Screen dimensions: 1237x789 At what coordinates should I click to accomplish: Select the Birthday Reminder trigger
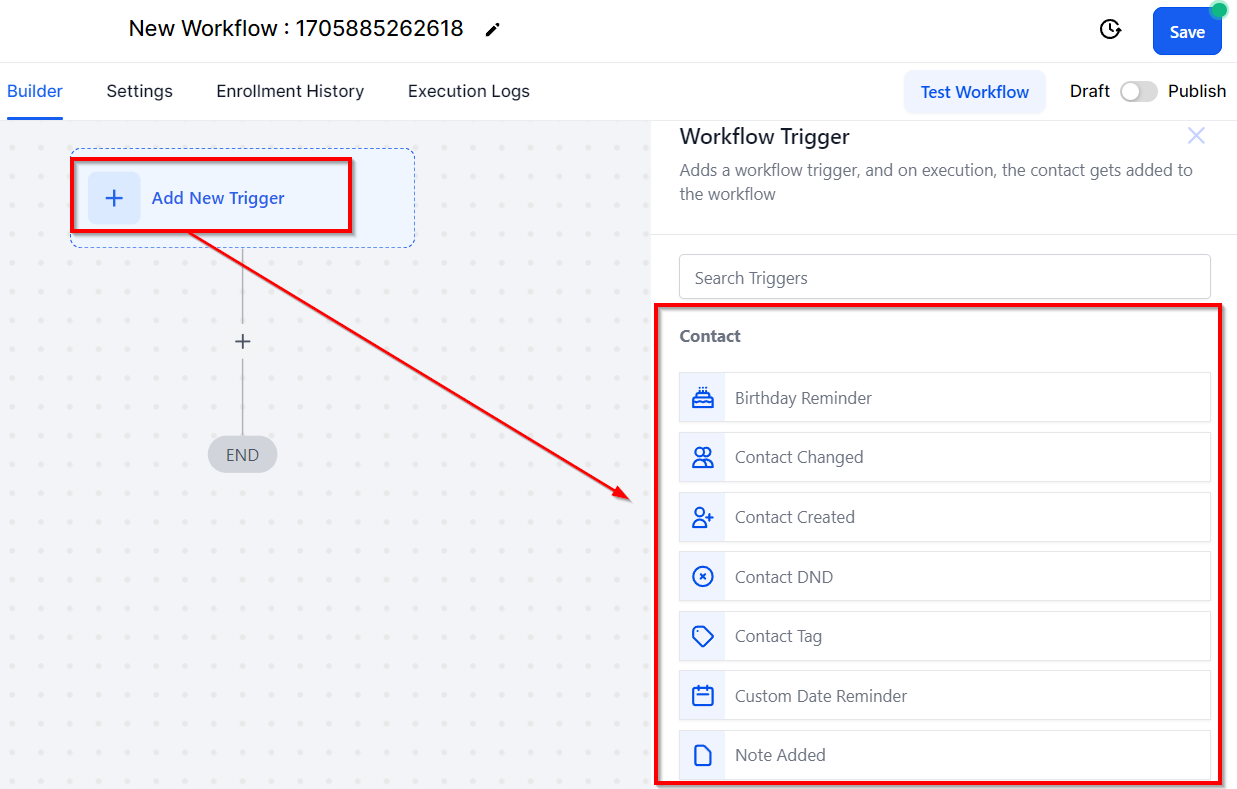pos(945,398)
